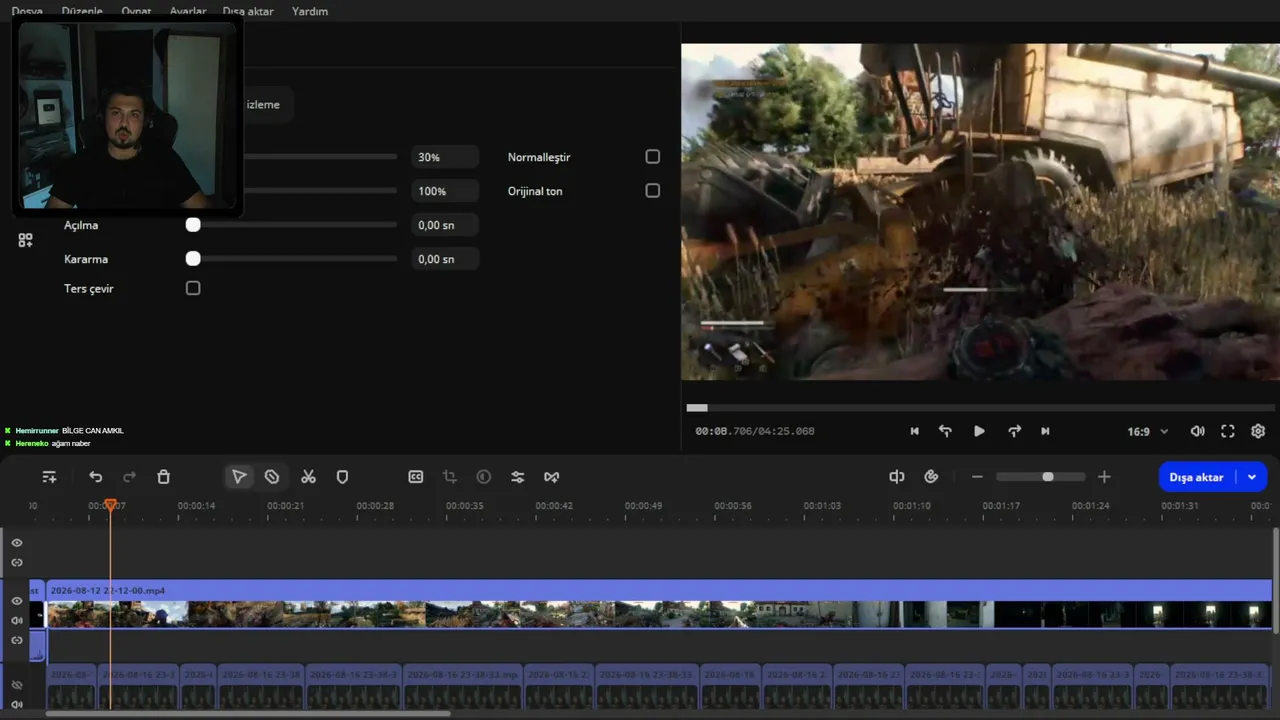The width and height of the screenshot is (1280, 720).
Task: Click the 100% value field
Action: pos(445,191)
